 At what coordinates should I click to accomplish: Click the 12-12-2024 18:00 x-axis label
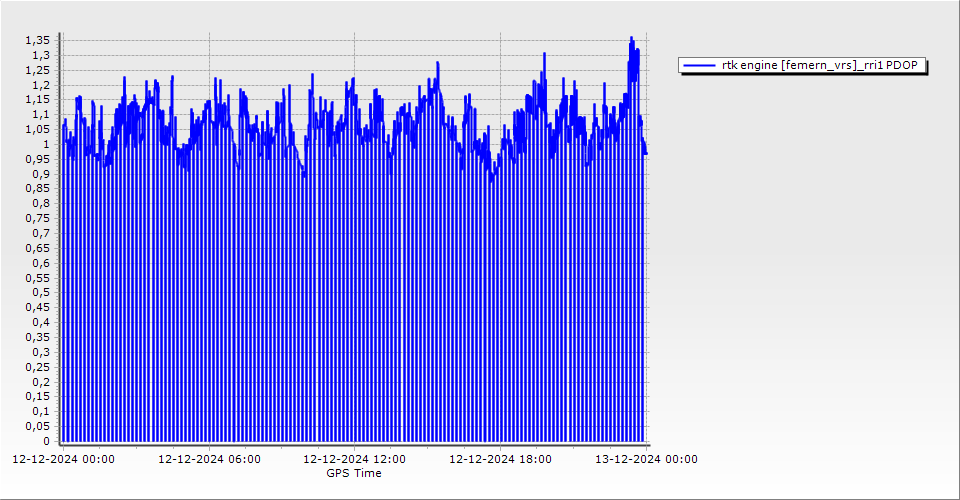click(x=500, y=460)
